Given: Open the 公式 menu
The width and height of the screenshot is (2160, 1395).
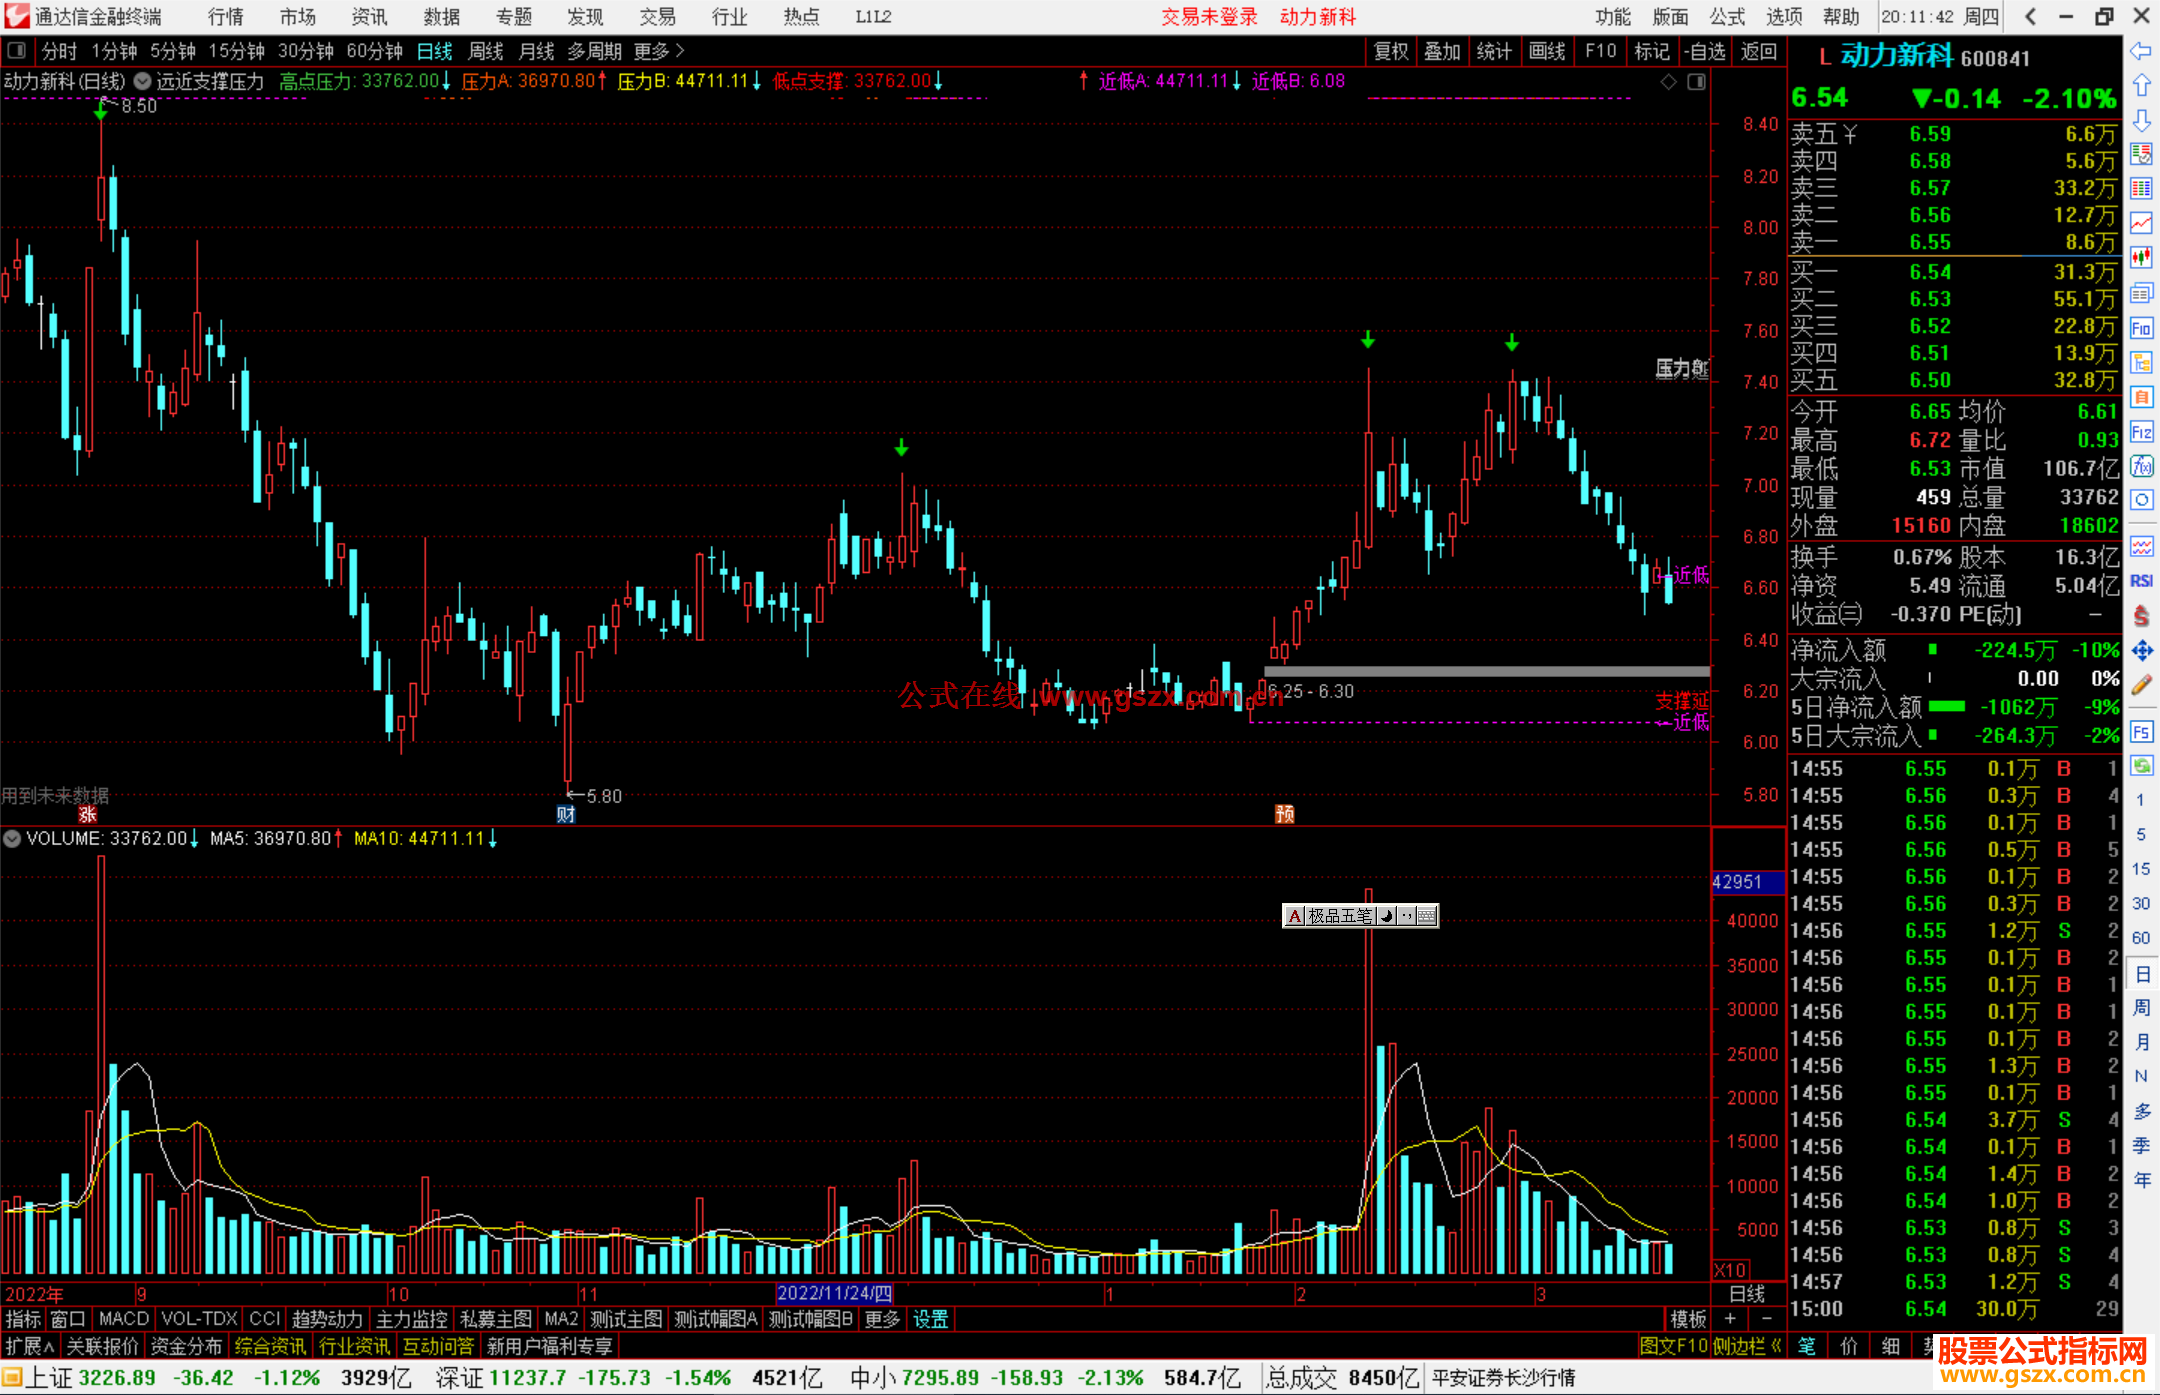Looking at the screenshot, I should tap(1727, 16).
